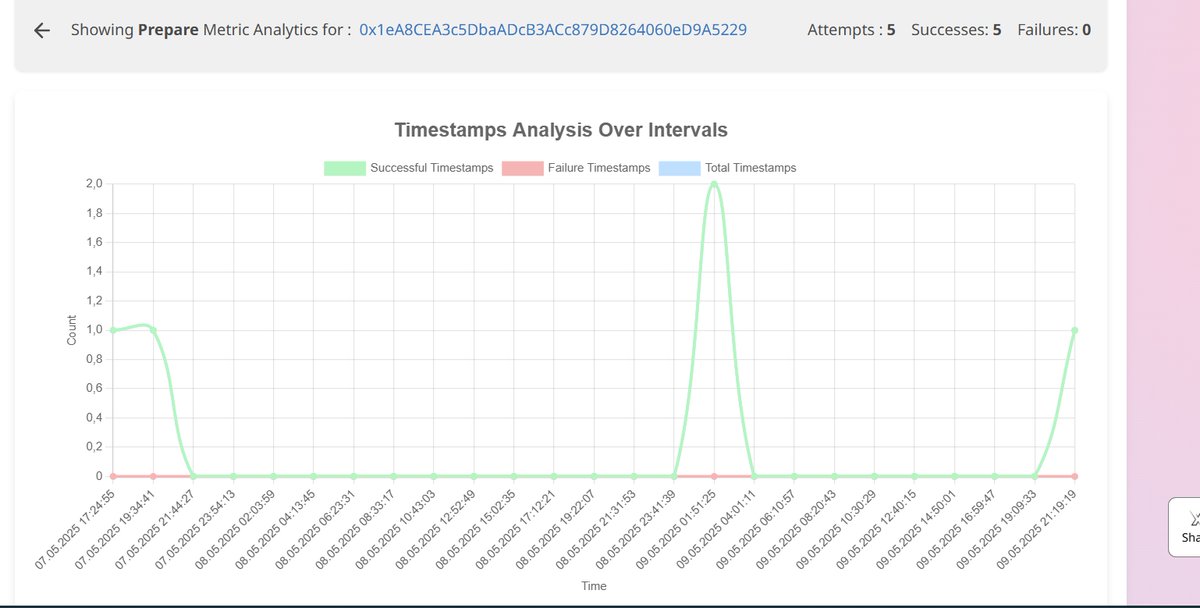Click the x-axis label 09.05.2025 19:09:33
Screen dimensions: 1200x608
pyautogui.click(x=998, y=528)
